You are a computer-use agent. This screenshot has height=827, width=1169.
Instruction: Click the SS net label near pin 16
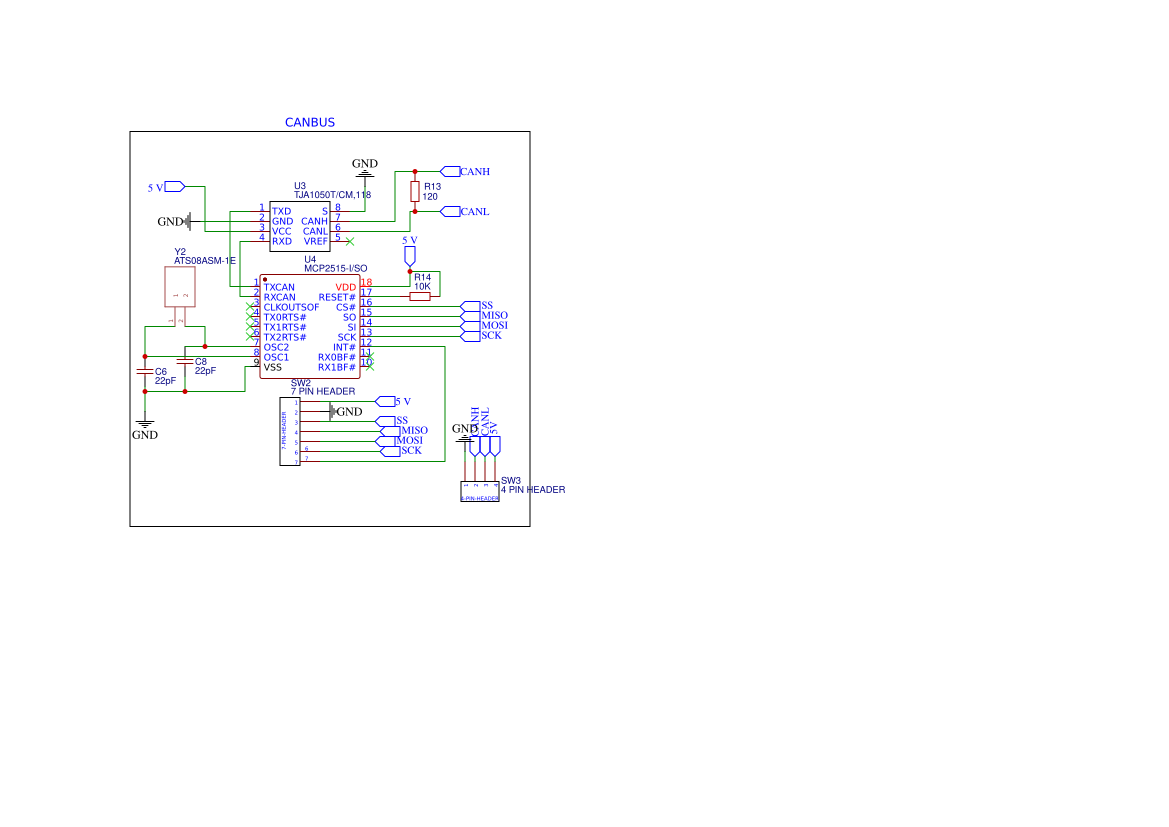pyautogui.click(x=487, y=306)
